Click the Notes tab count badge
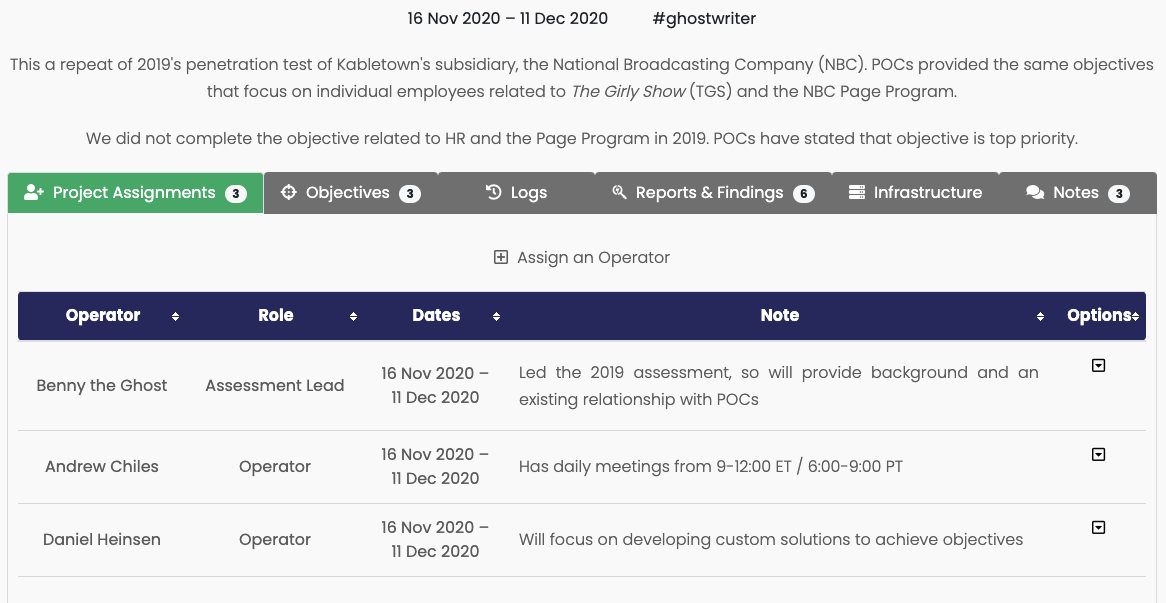This screenshot has width=1166, height=603. [1120, 194]
